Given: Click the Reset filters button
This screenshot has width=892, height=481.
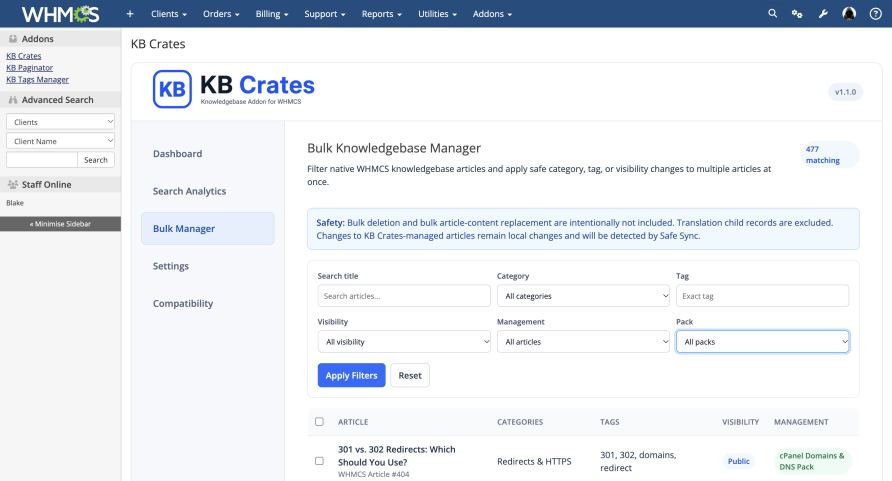Looking at the screenshot, I should [x=410, y=375].
